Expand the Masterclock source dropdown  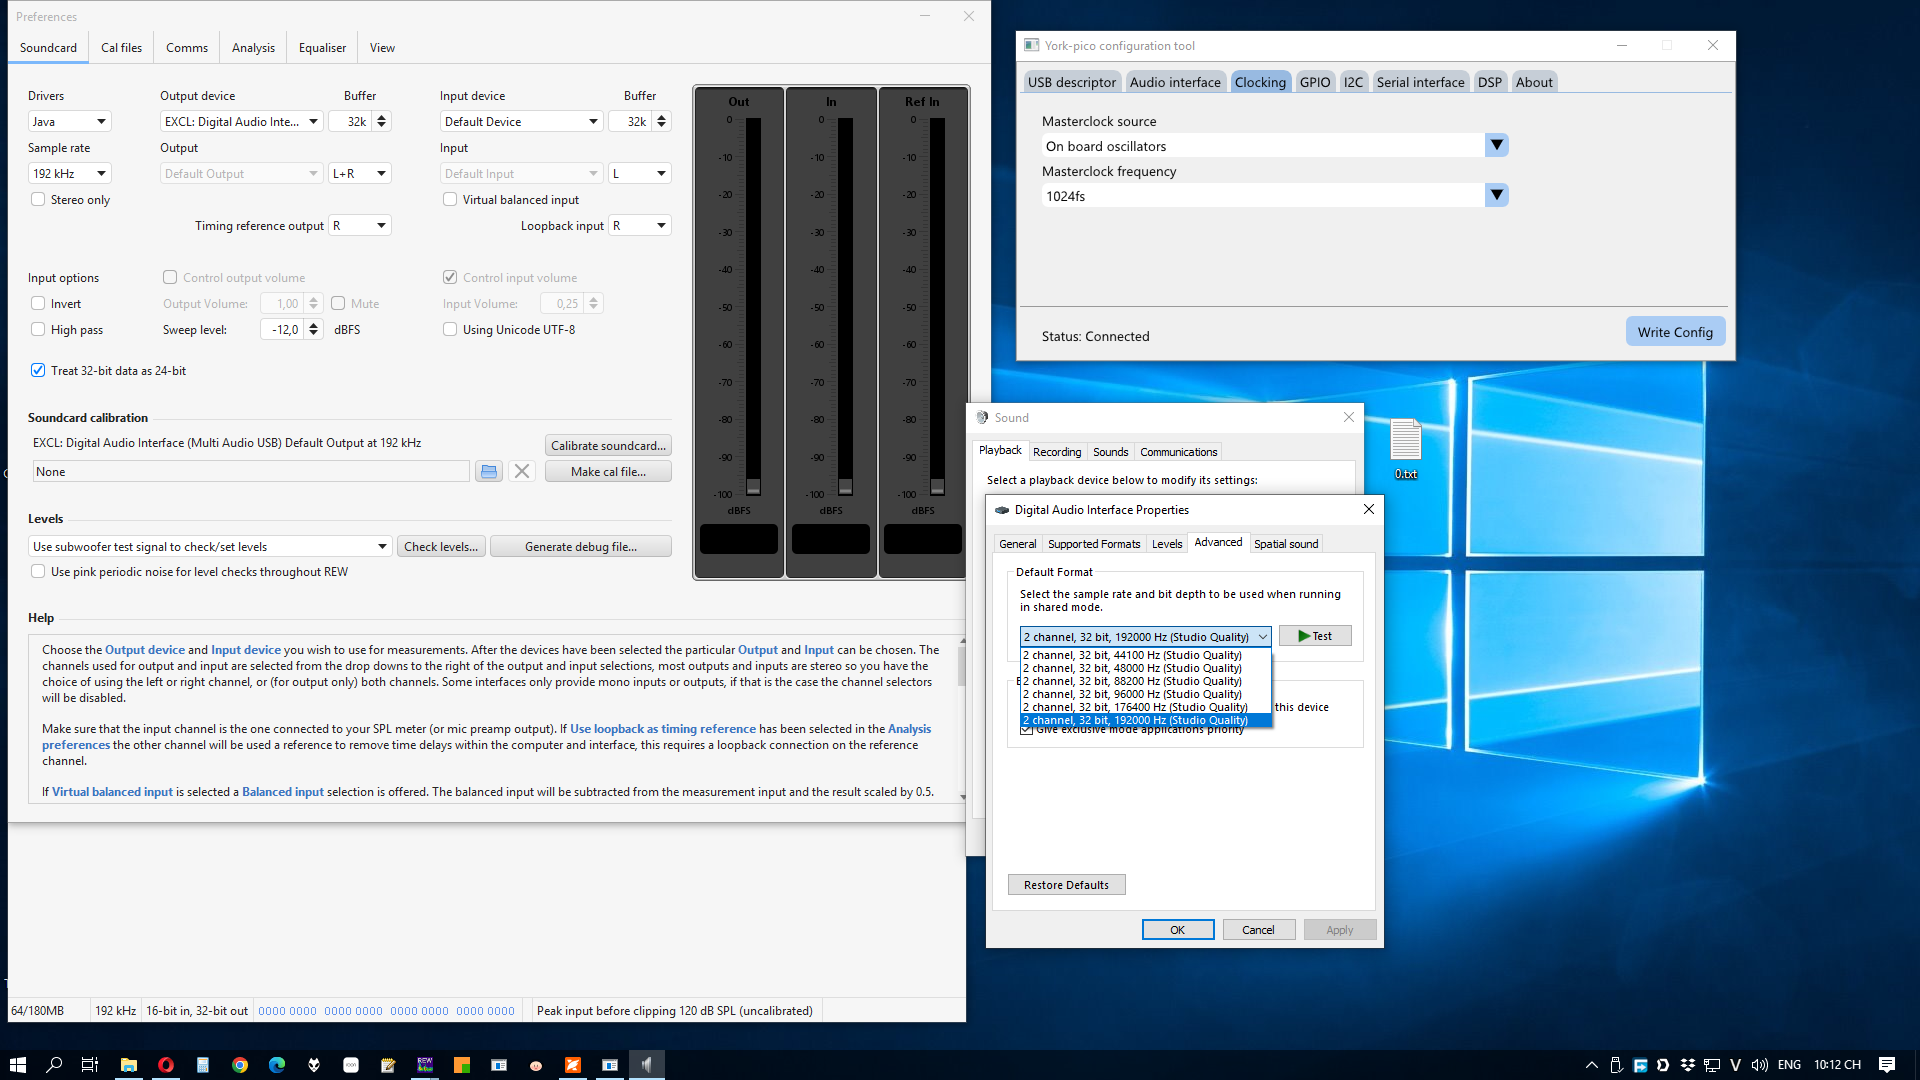(x=1496, y=146)
